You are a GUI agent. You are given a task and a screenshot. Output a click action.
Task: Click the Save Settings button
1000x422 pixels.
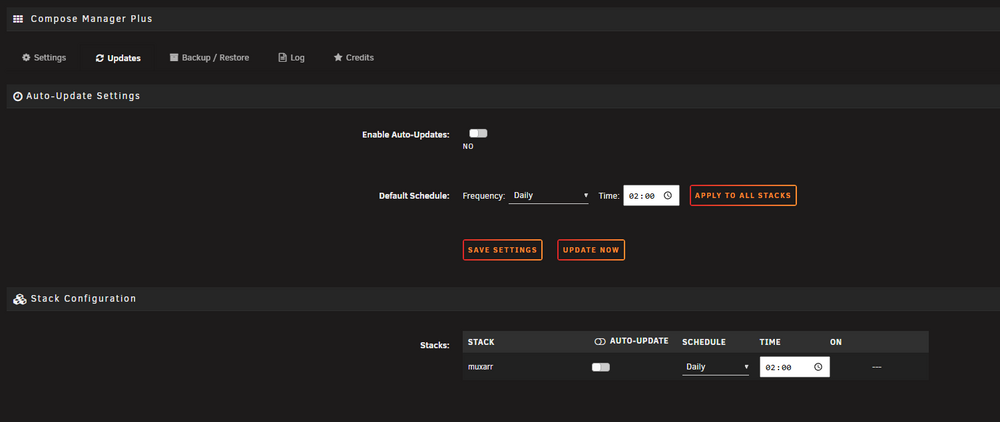(x=503, y=250)
